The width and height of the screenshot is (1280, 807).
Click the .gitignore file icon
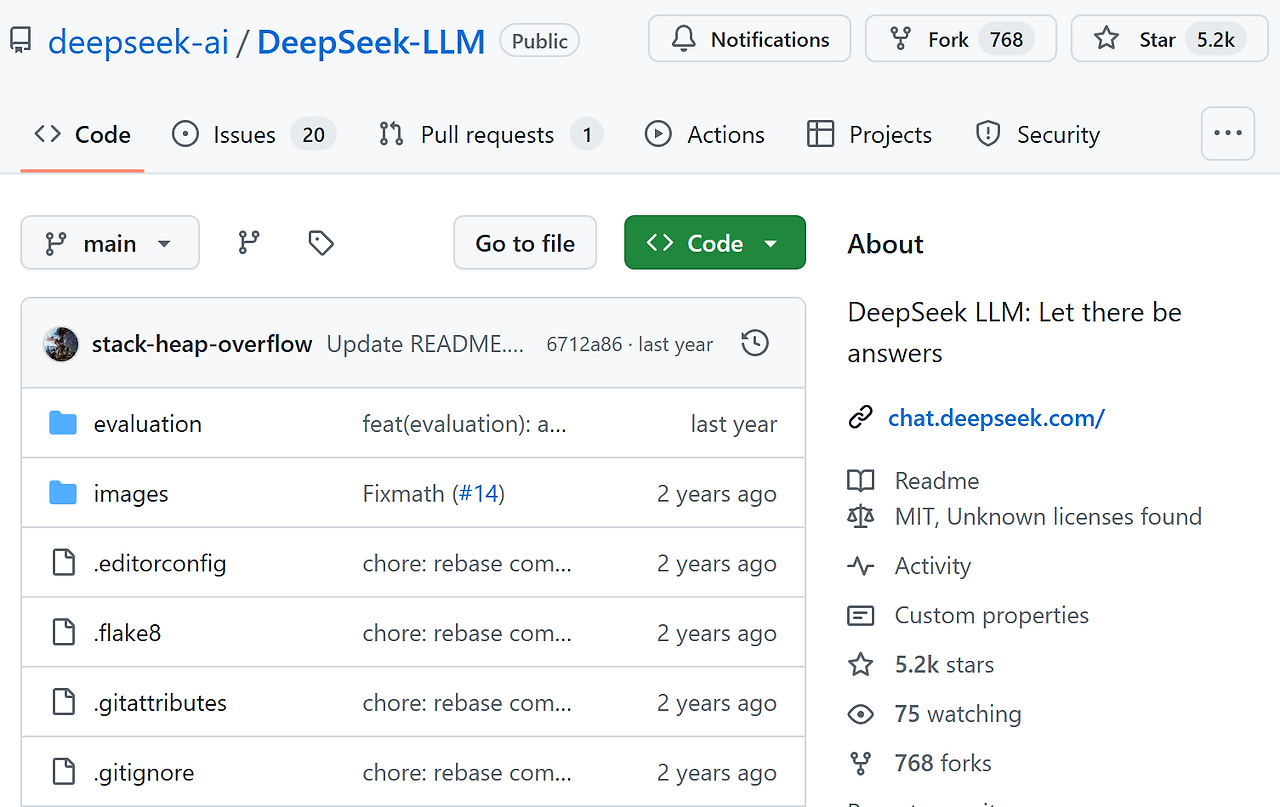(63, 772)
